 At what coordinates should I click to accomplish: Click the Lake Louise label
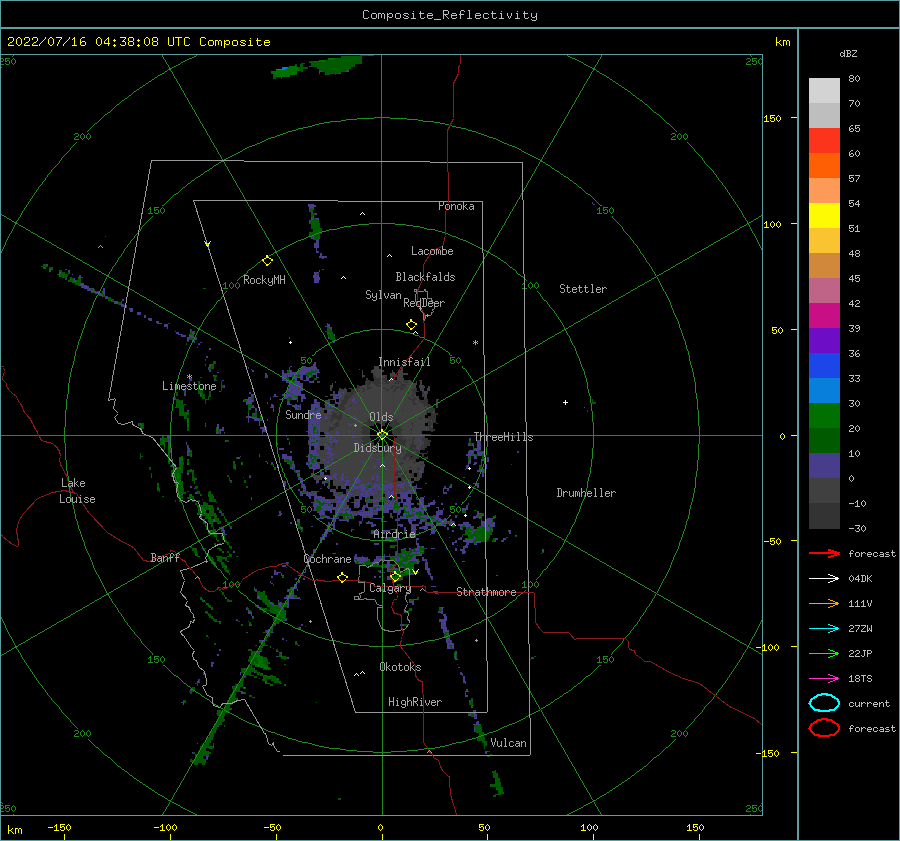click(77, 491)
